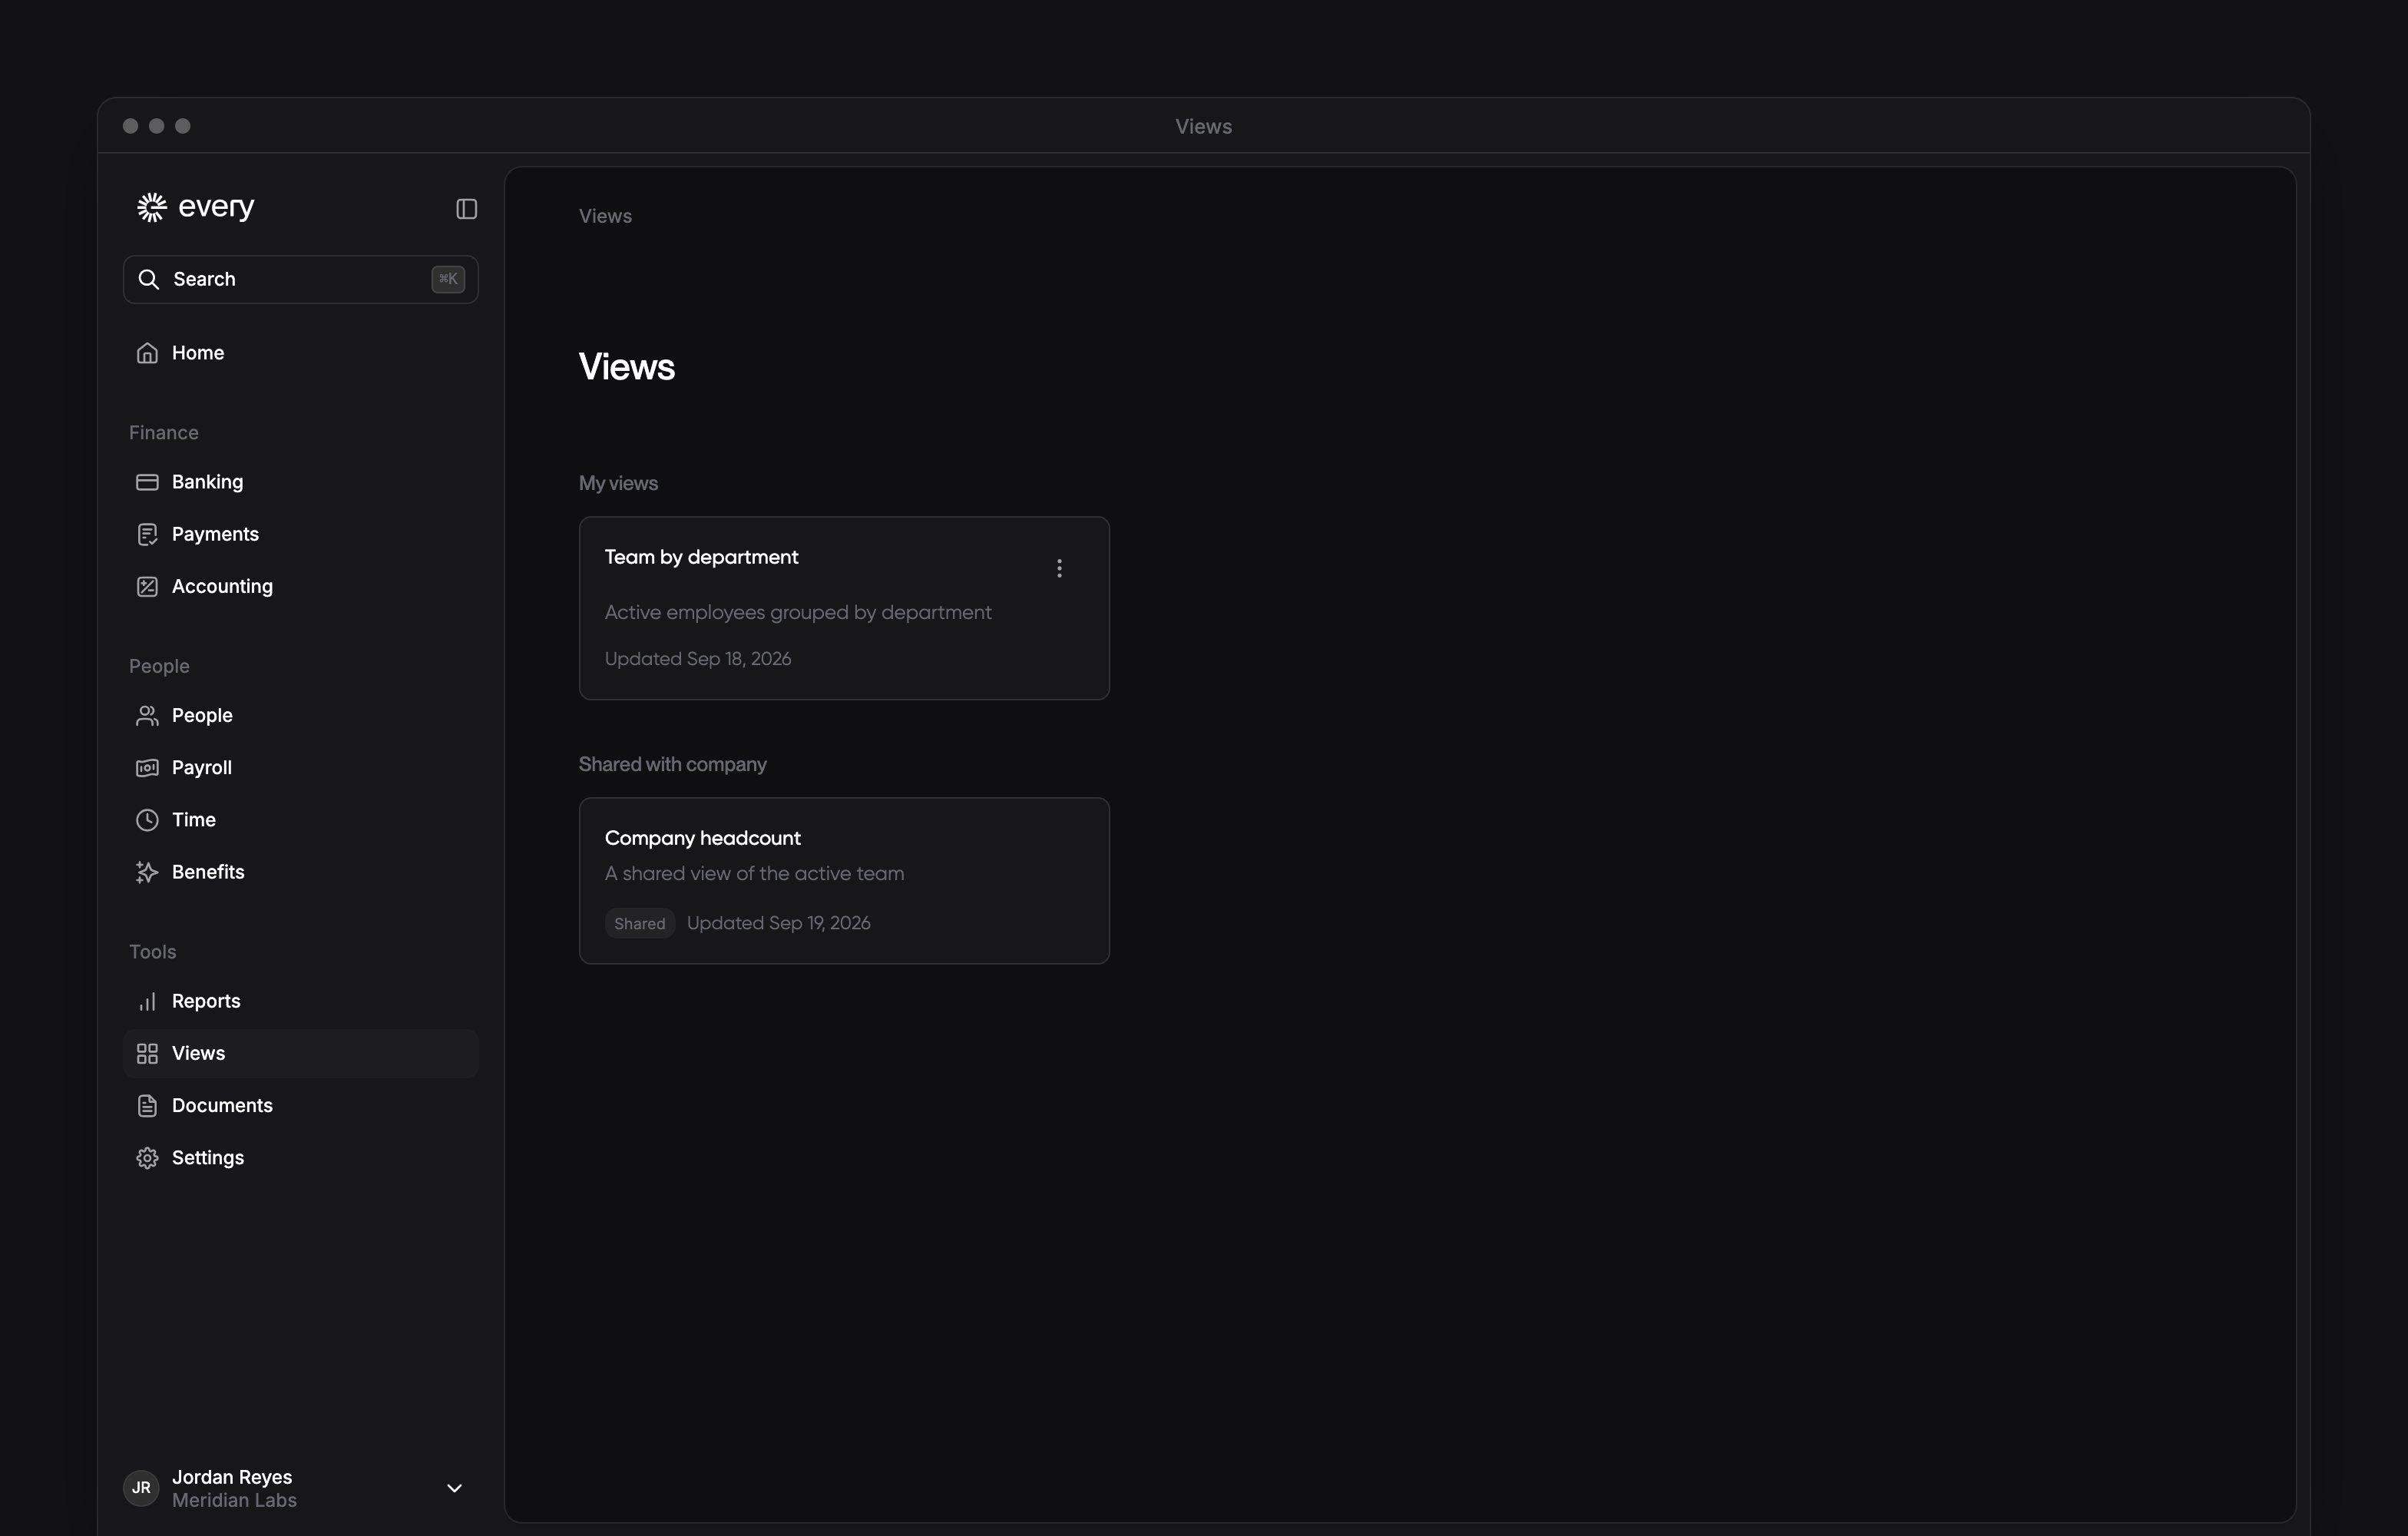The width and height of the screenshot is (2408, 1536).
Task: Collapse the sidebar with the panel icon
Action: tap(467, 209)
